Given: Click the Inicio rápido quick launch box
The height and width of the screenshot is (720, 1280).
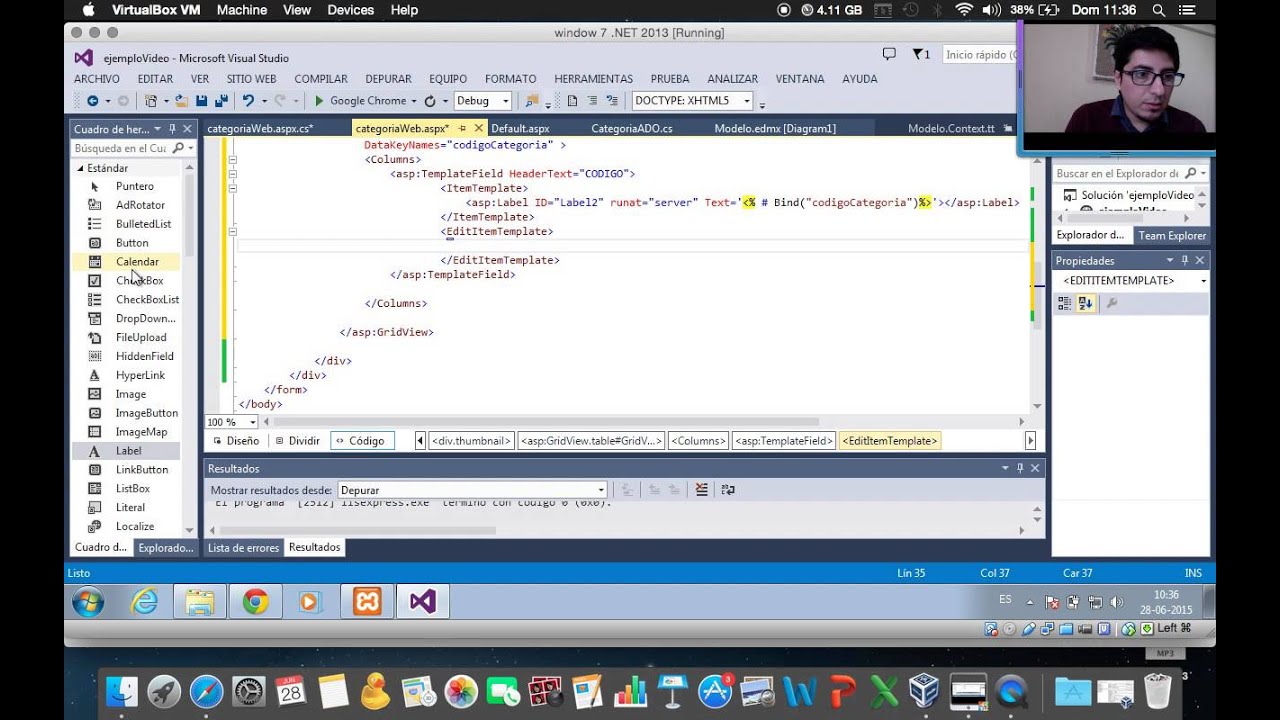Looking at the screenshot, I should [980, 55].
